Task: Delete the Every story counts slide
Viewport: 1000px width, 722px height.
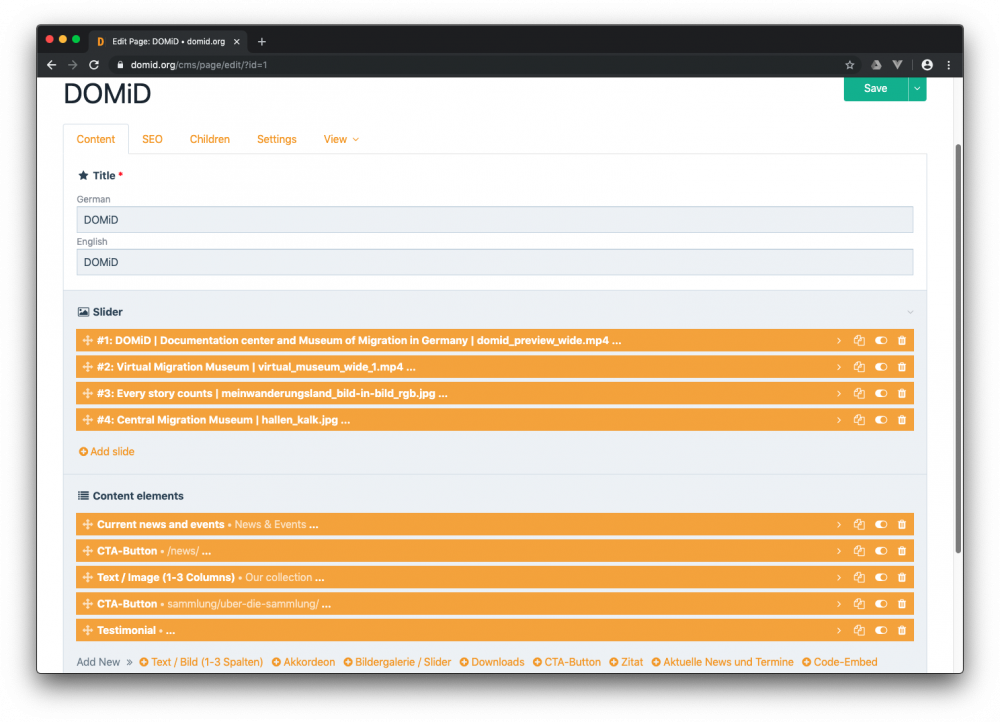Action: tap(901, 393)
